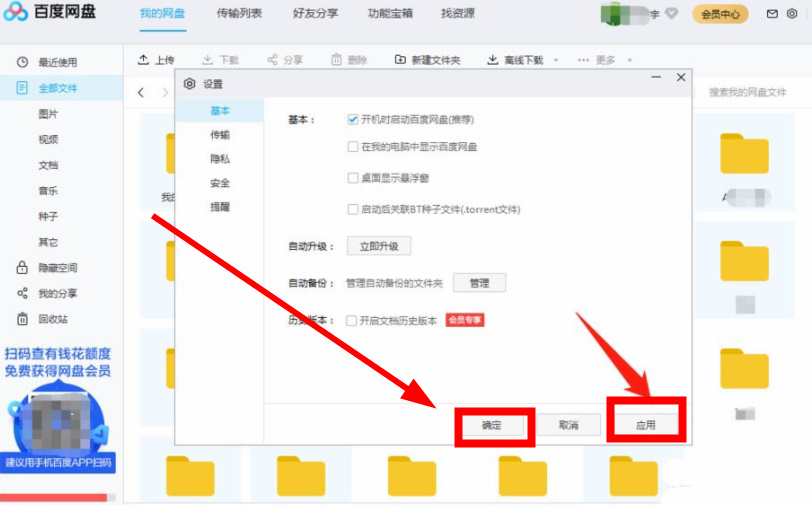812x505 pixels.
Task: Click the 我的分享 share icon
Action: 22,294
